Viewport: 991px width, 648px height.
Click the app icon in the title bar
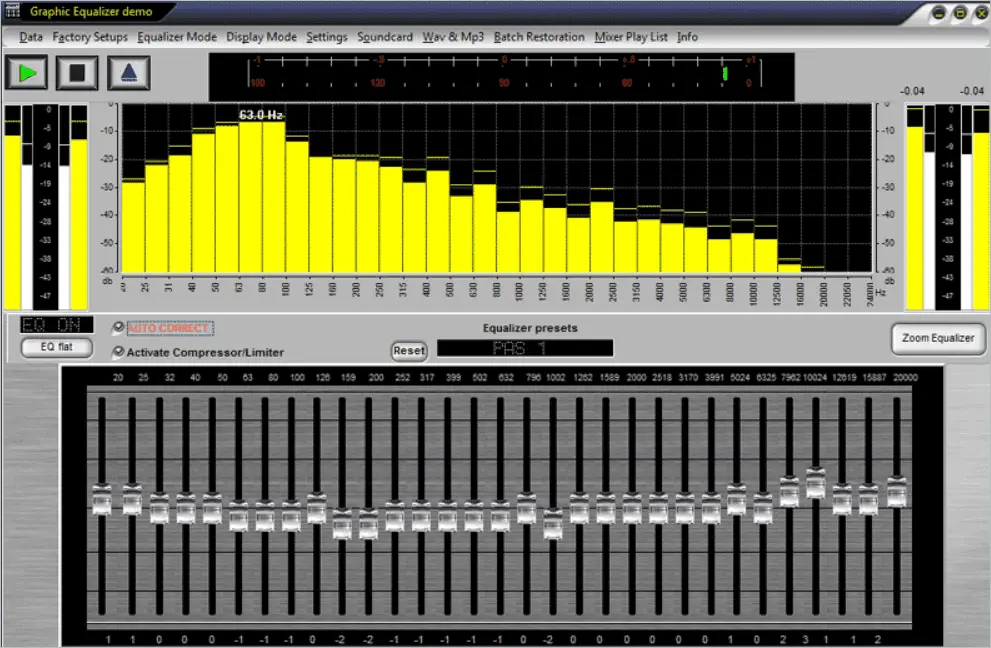click(13, 10)
